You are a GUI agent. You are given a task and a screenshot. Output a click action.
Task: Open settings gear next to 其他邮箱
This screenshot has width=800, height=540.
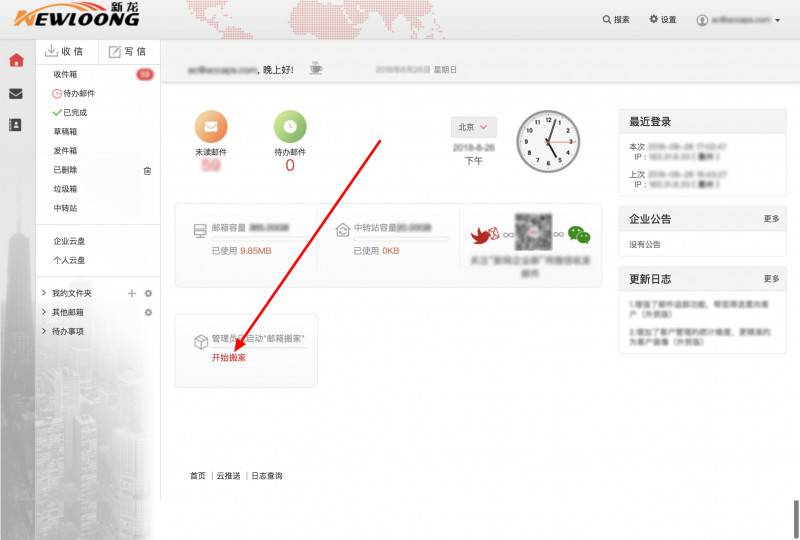point(148,312)
